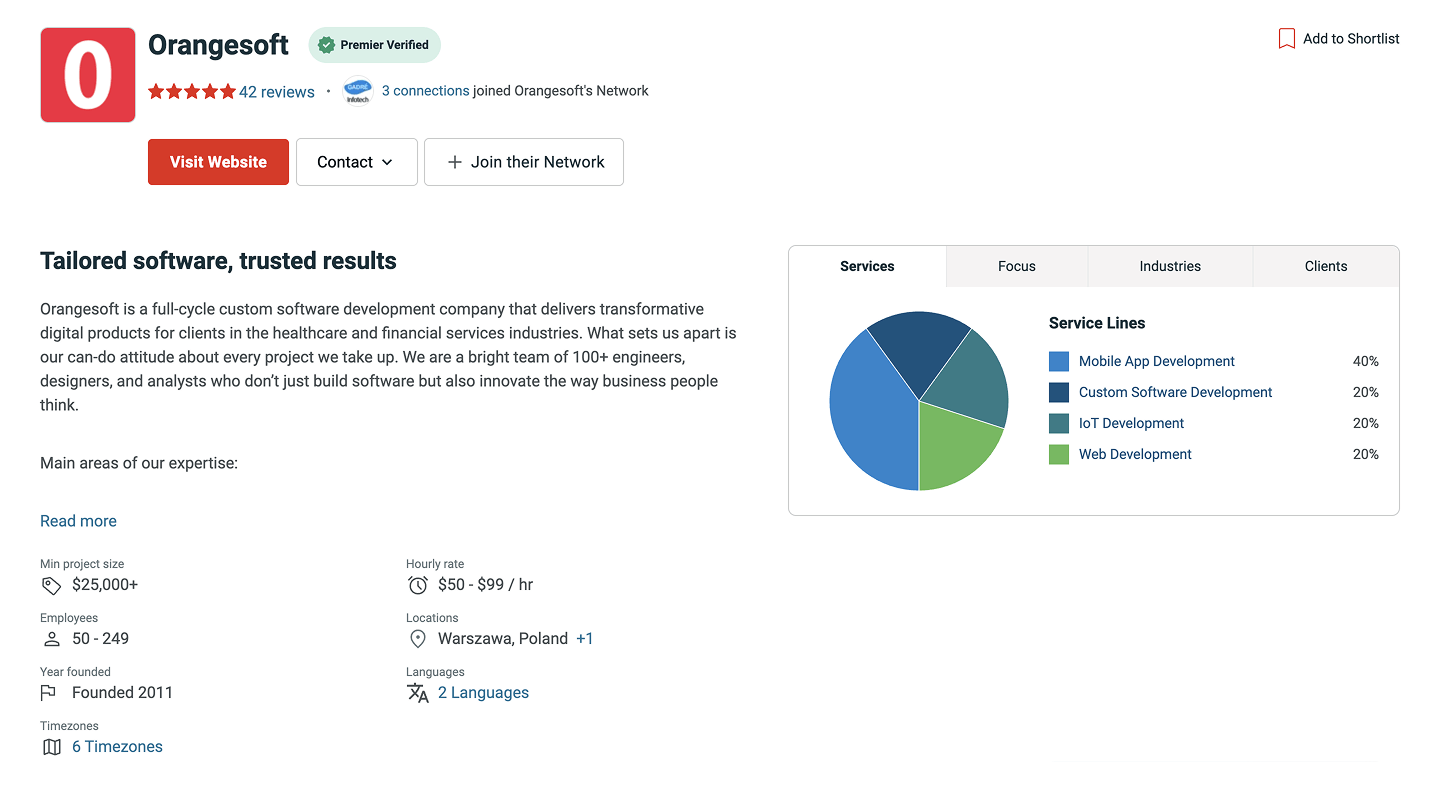Click the Custom Software Development navy legend swatch
This screenshot has width=1440, height=791.
click(x=1059, y=392)
